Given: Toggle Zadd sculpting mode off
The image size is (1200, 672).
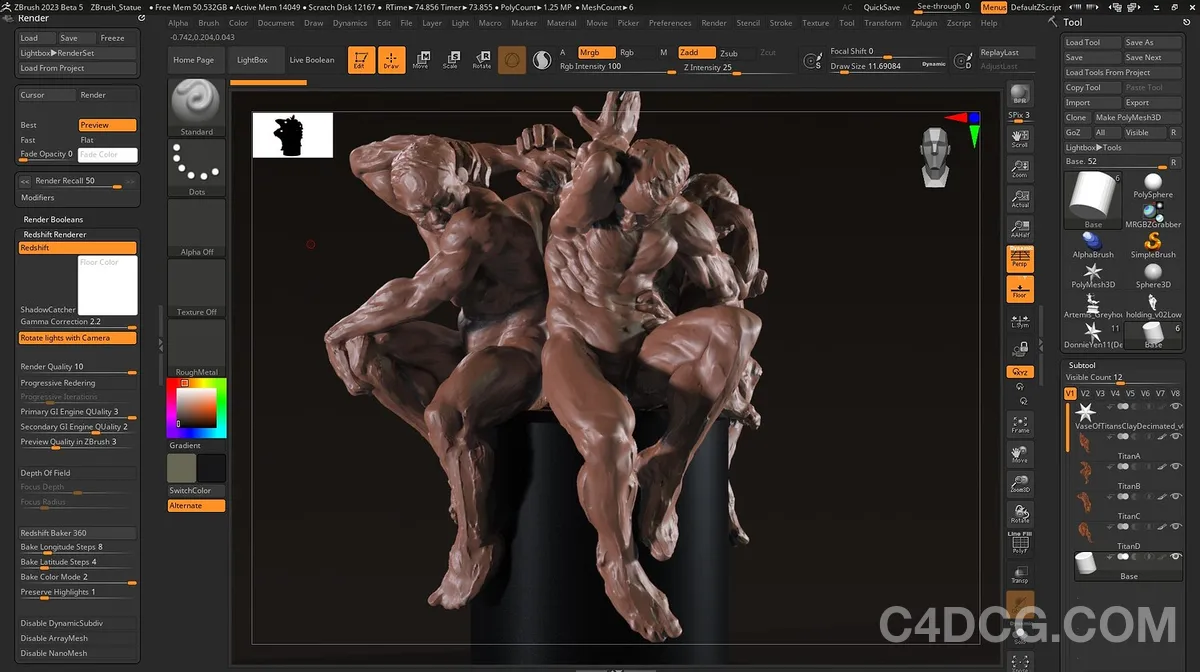Looking at the screenshot, I should 695,52.
